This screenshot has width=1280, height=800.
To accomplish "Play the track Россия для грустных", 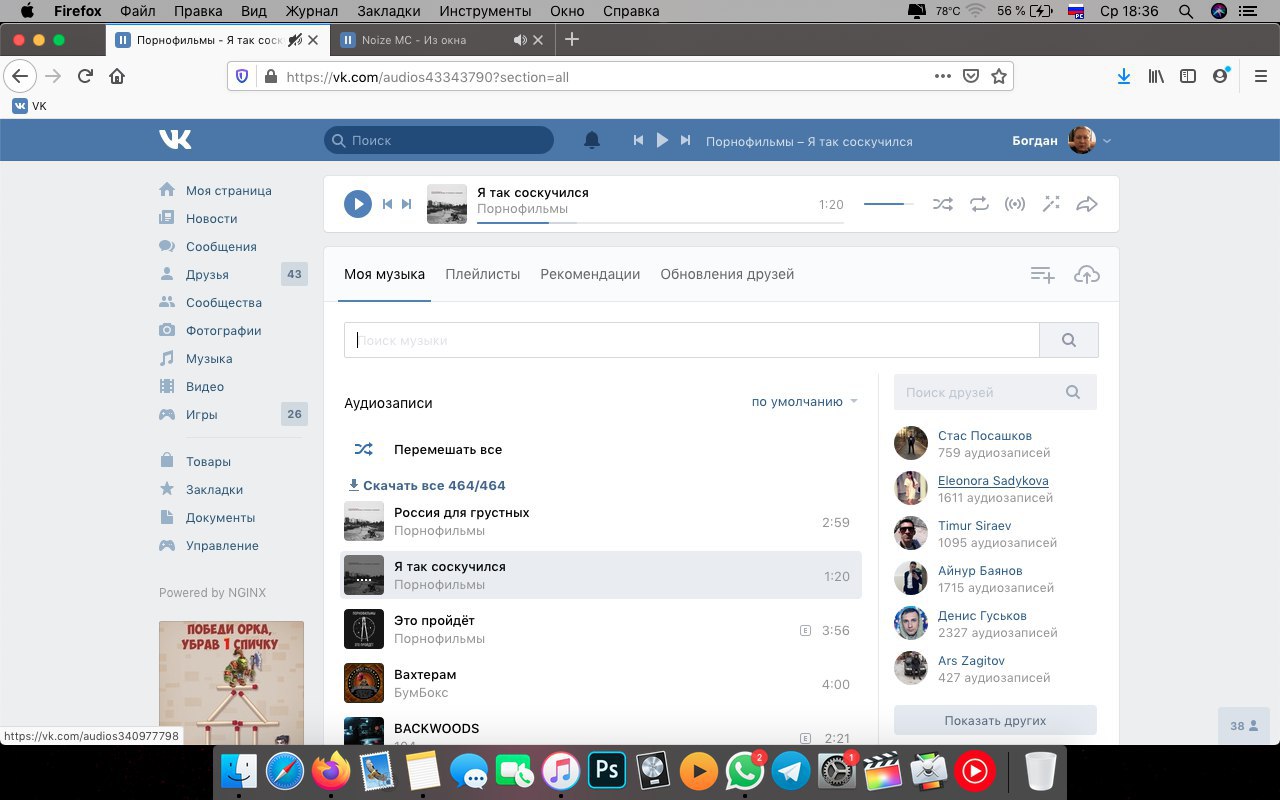I will pos(601,521).
